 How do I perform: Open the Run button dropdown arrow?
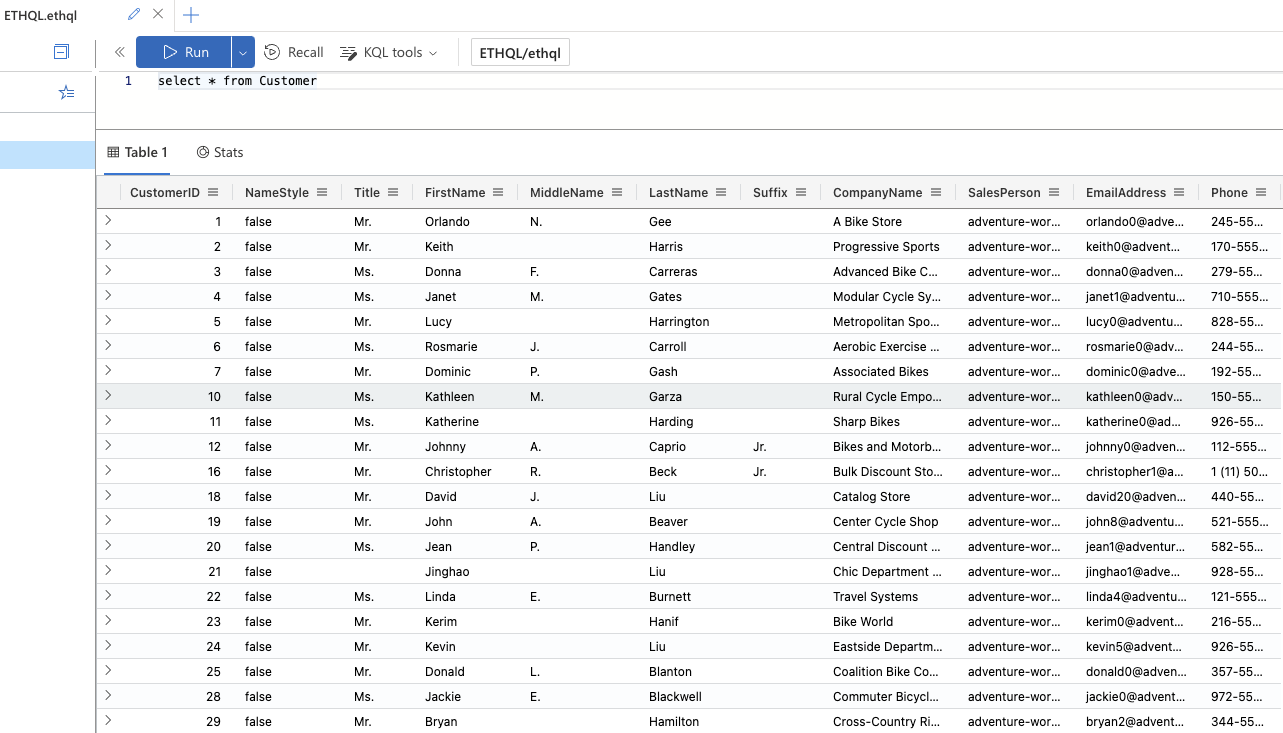tap(243, 52)
